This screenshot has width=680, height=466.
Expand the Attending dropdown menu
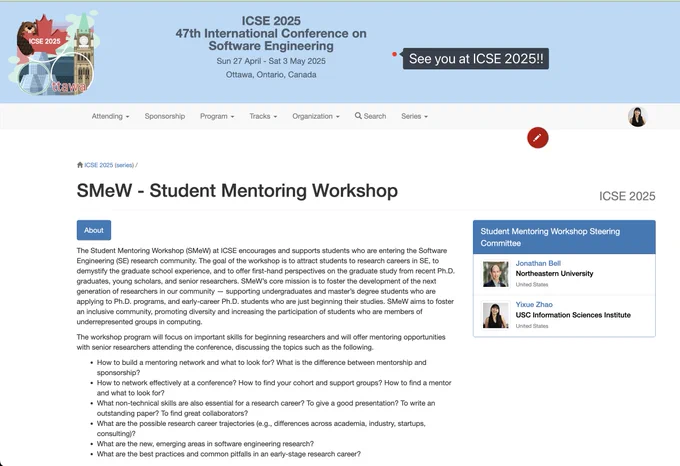pos(110,116)
